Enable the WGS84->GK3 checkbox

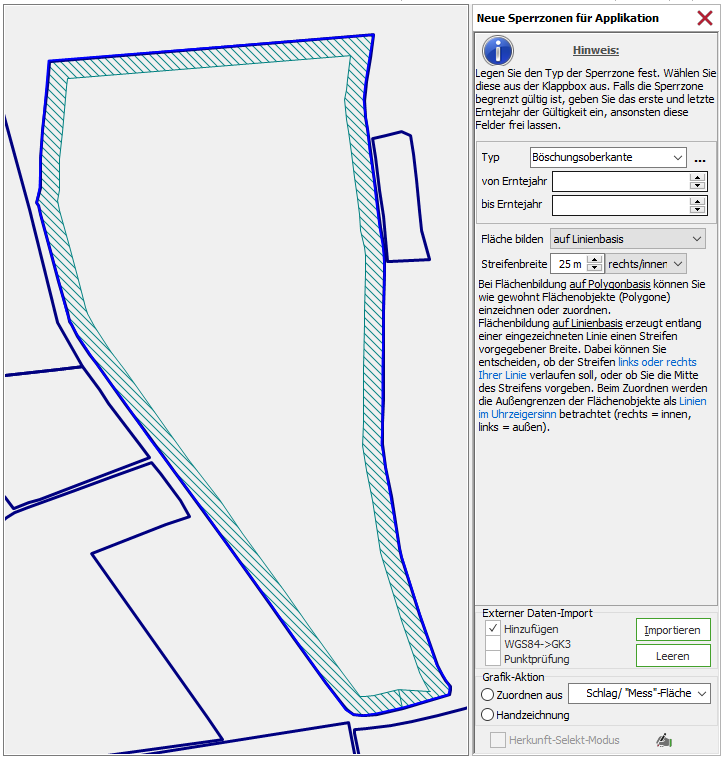coord(493,644)
